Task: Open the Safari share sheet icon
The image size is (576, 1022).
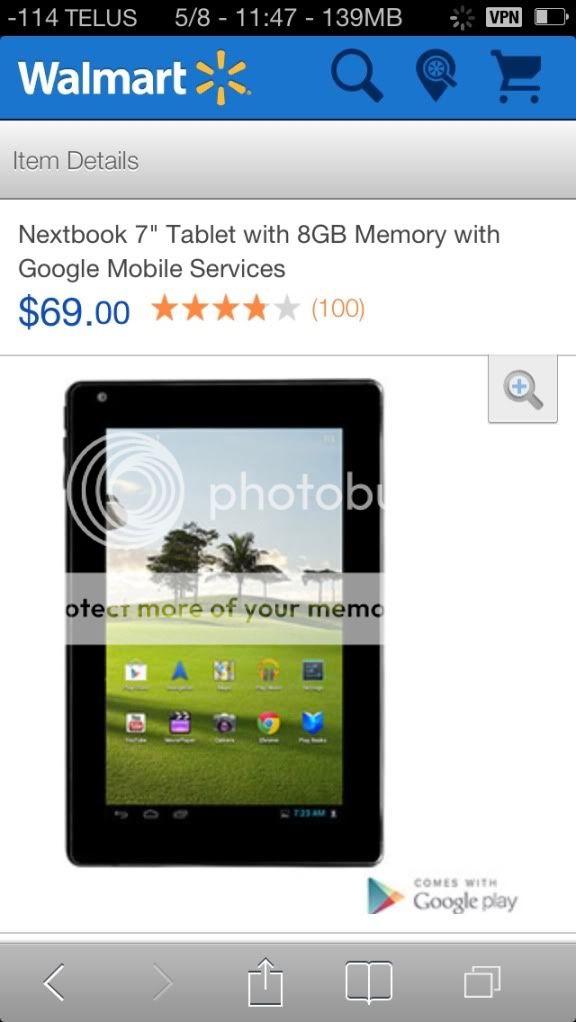Action: pos(265,981)
